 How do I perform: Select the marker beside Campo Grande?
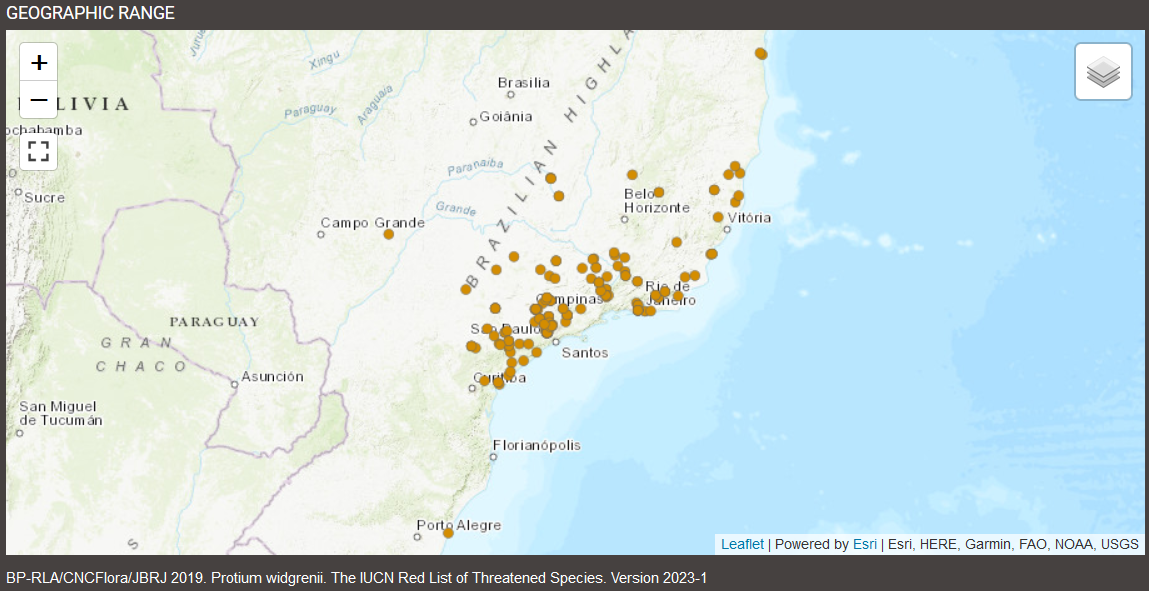[x=388, y=234]
